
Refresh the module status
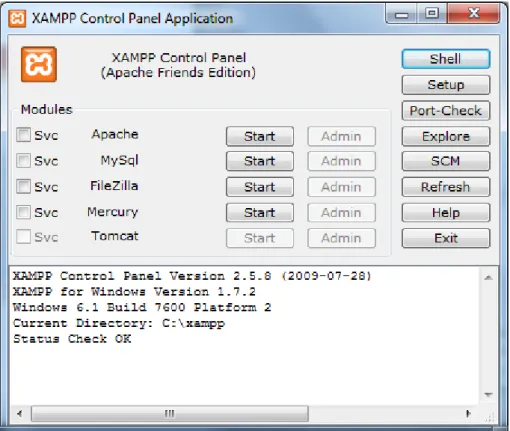[x=446, y=187]
